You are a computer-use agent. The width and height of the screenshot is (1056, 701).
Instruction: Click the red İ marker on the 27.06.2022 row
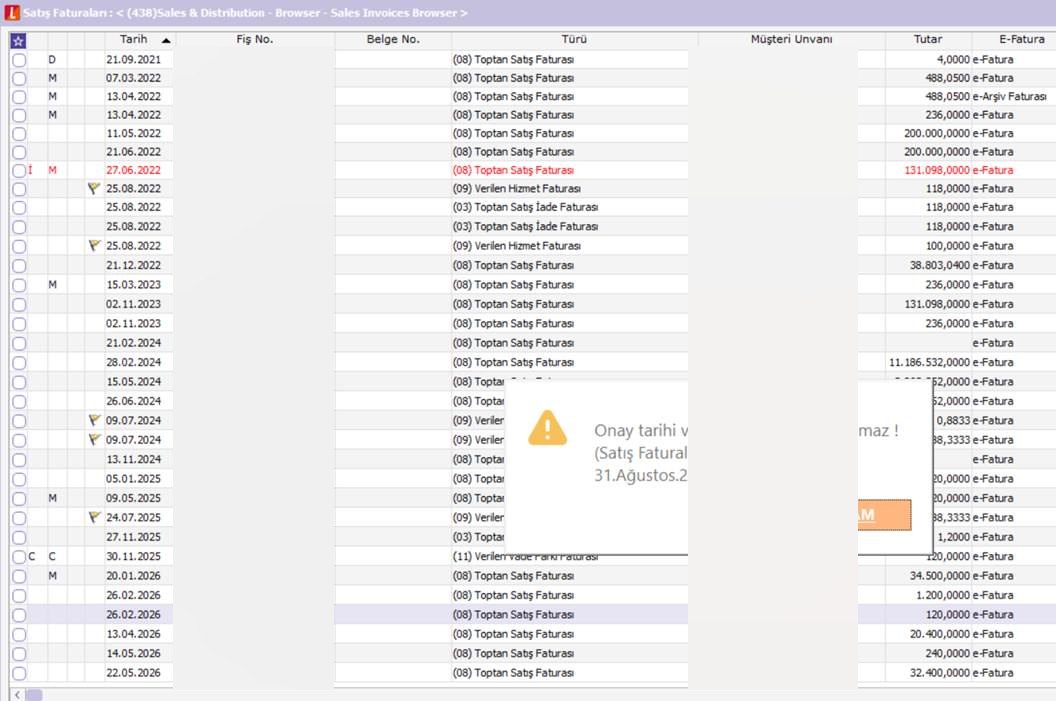(30, 170)
